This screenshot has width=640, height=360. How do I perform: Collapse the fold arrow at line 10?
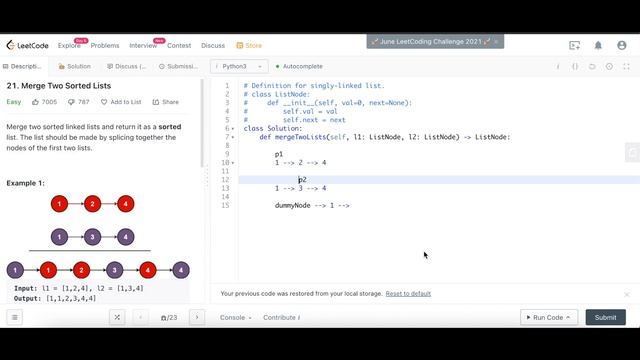click(233, 163)
